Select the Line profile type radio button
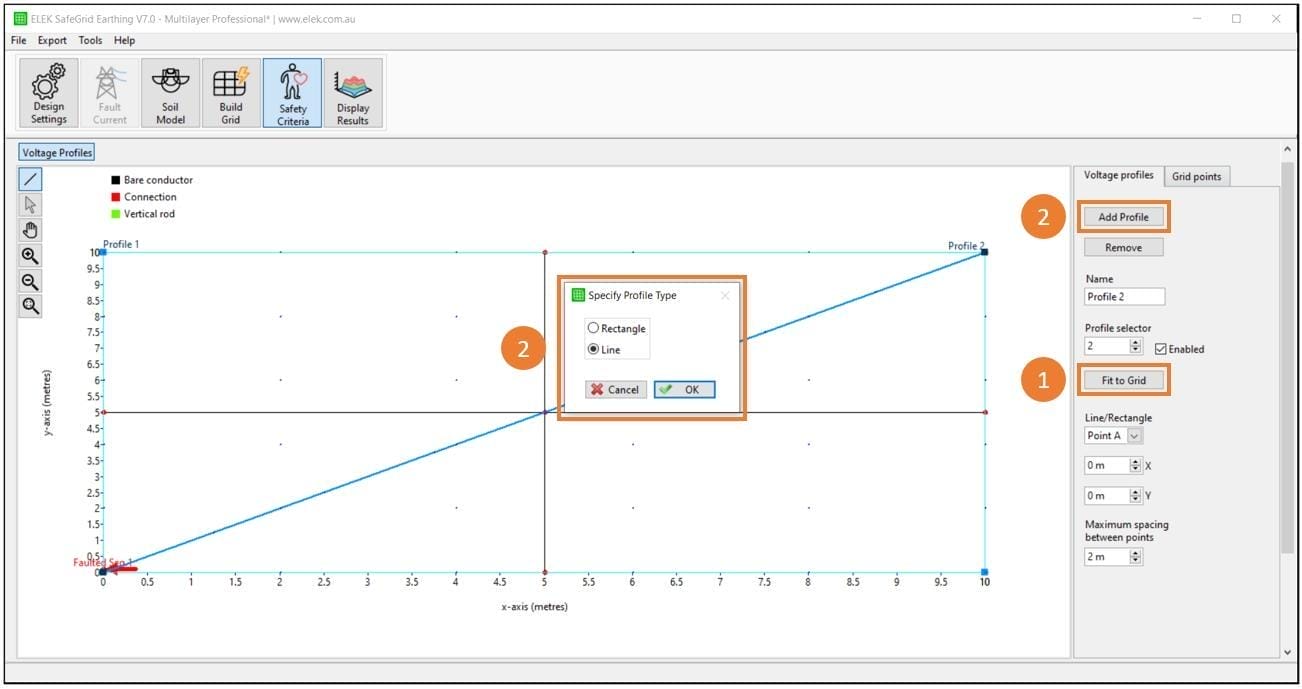This screenshot has height=689, width=1302. pyautogui.click(x=594, y=347)
